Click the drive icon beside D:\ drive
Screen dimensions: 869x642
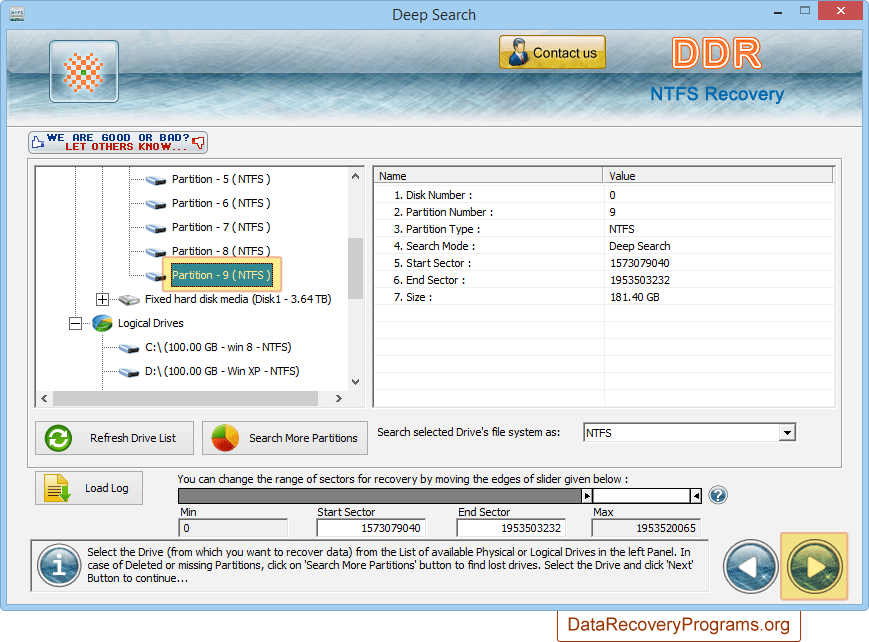pos(129,372)
